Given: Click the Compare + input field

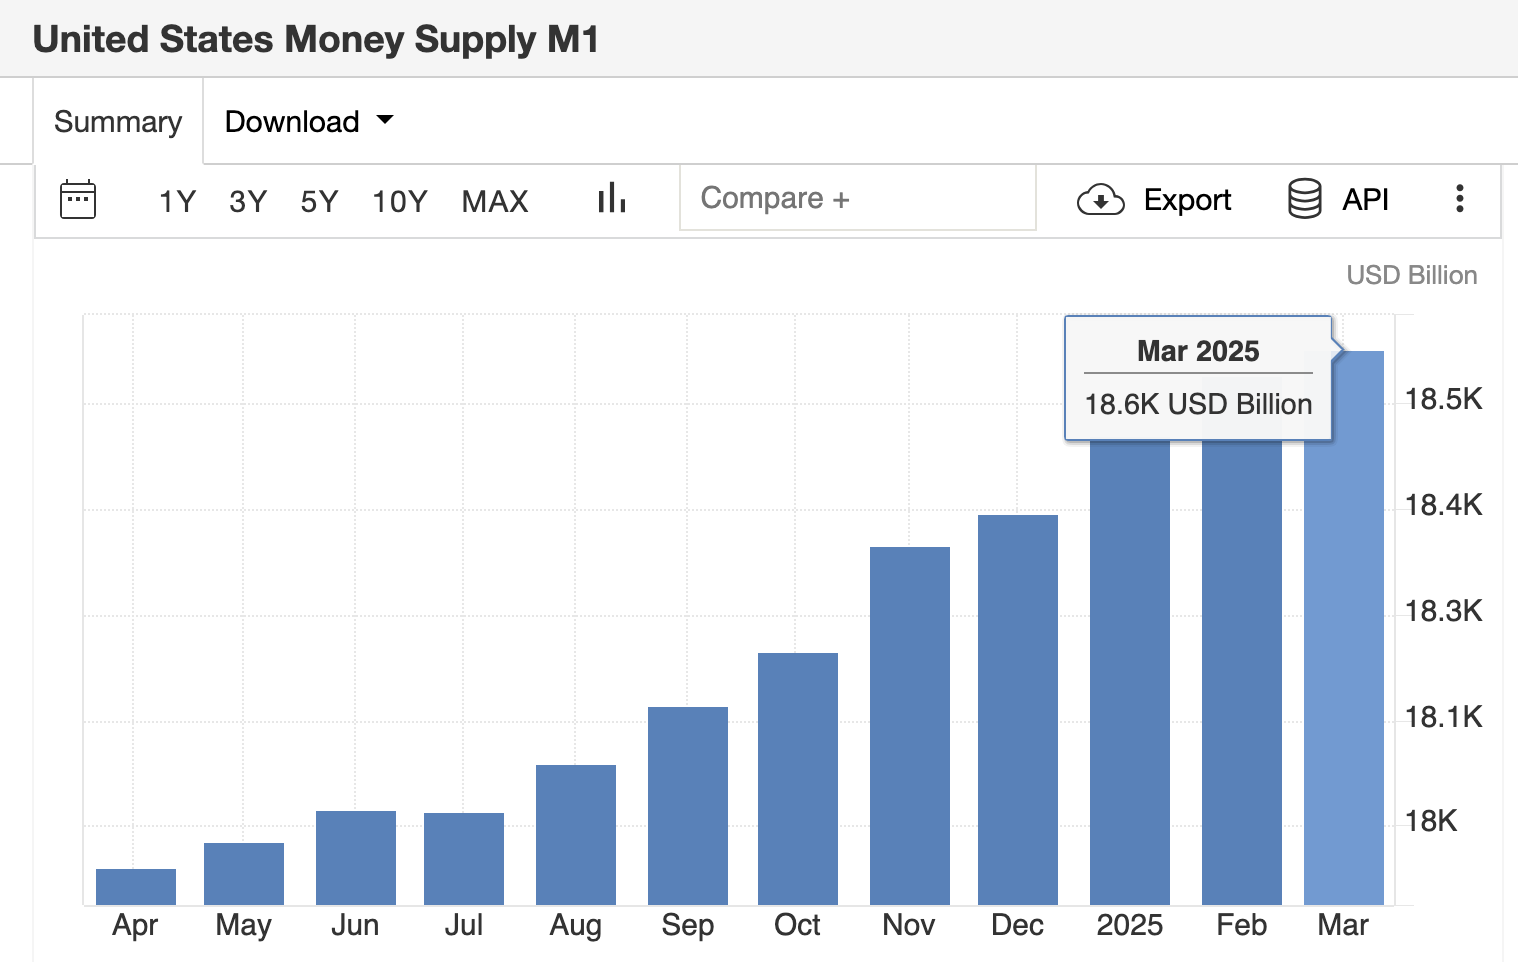Looking at the screenshot, I should tap(858, 198).
